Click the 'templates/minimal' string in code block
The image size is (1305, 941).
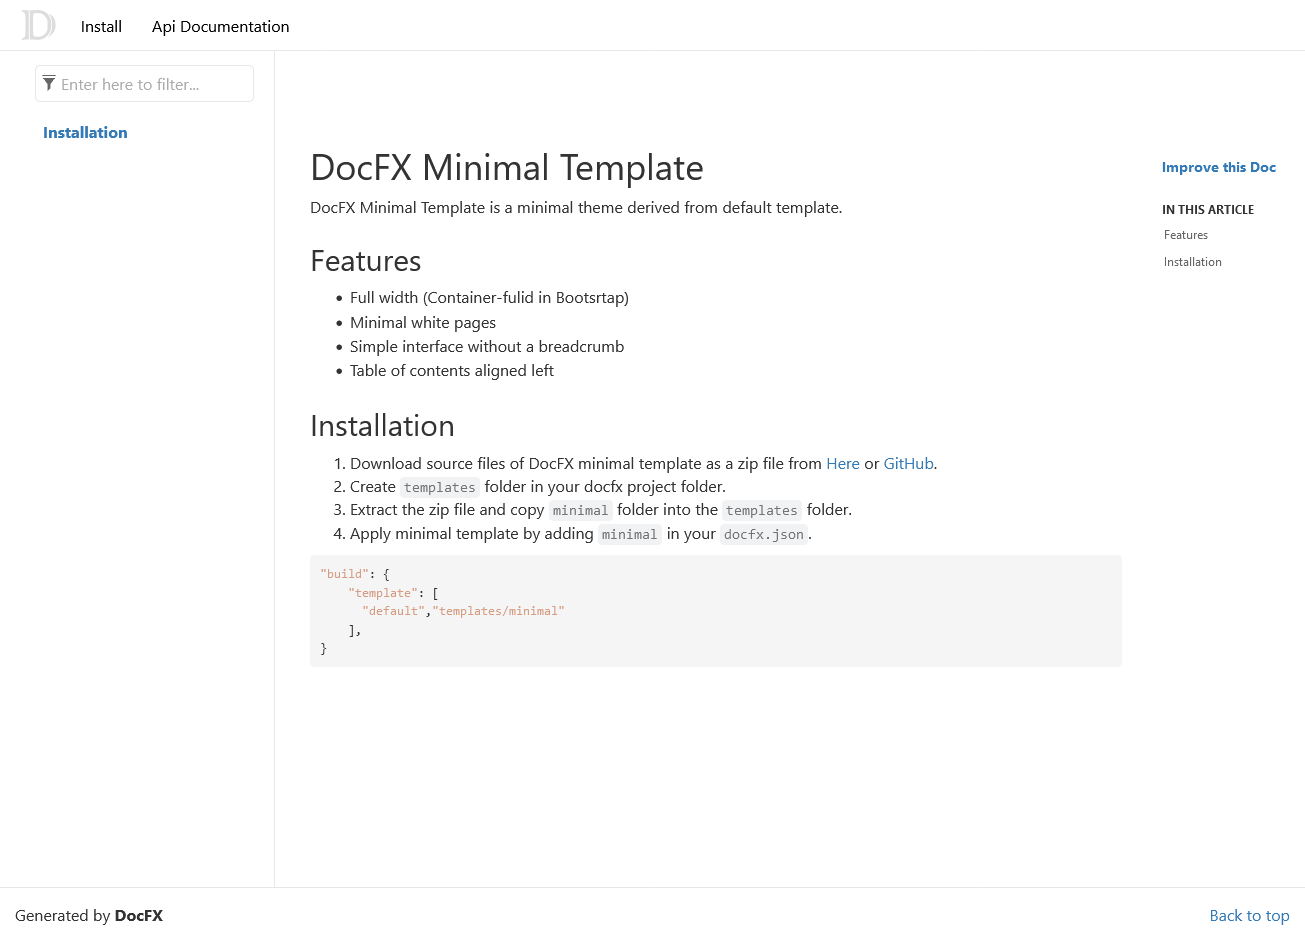coord(498,611)
